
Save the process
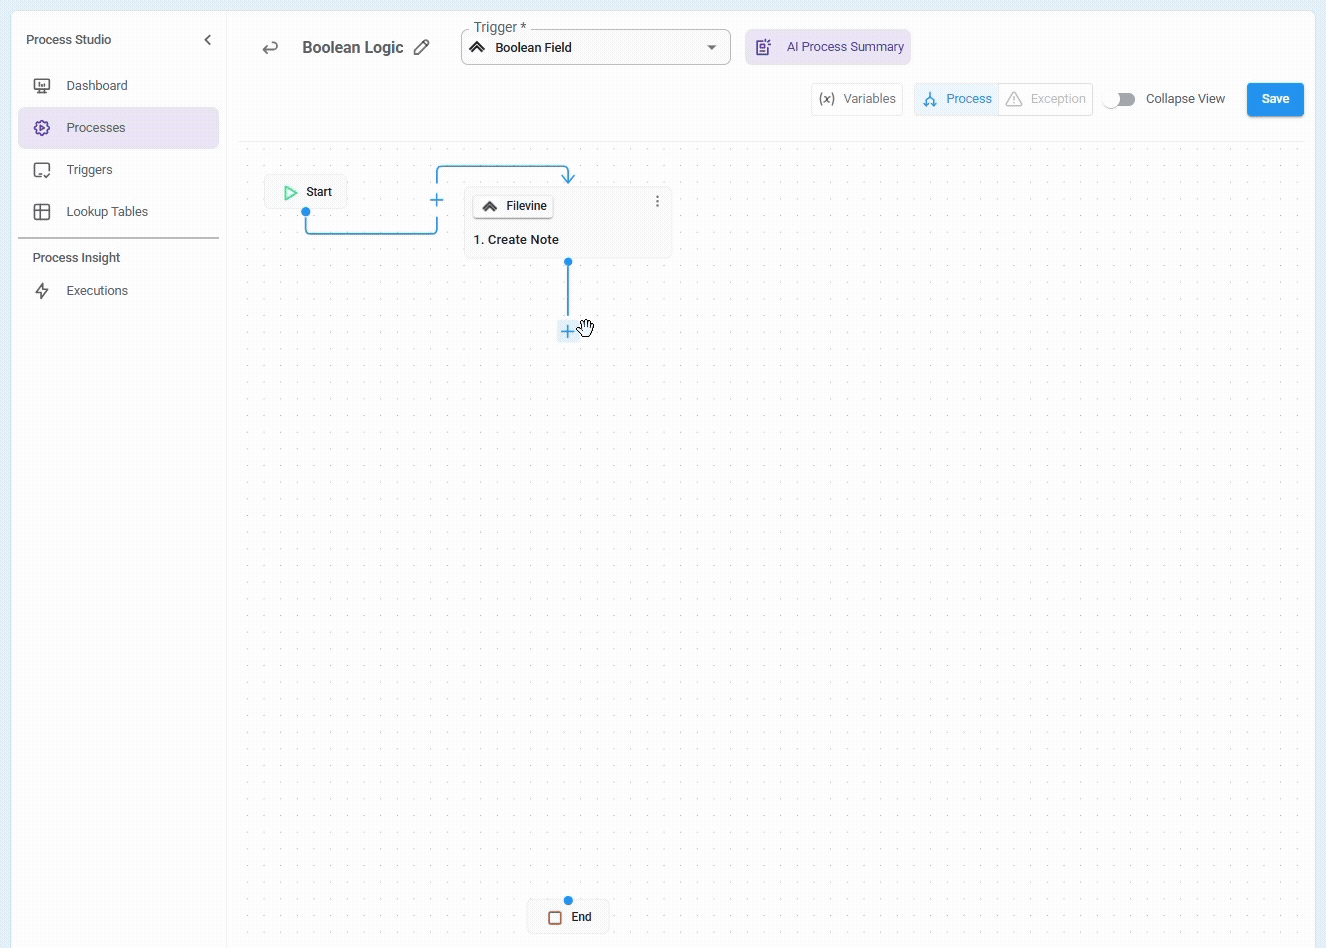click(x=1275, y=99)
